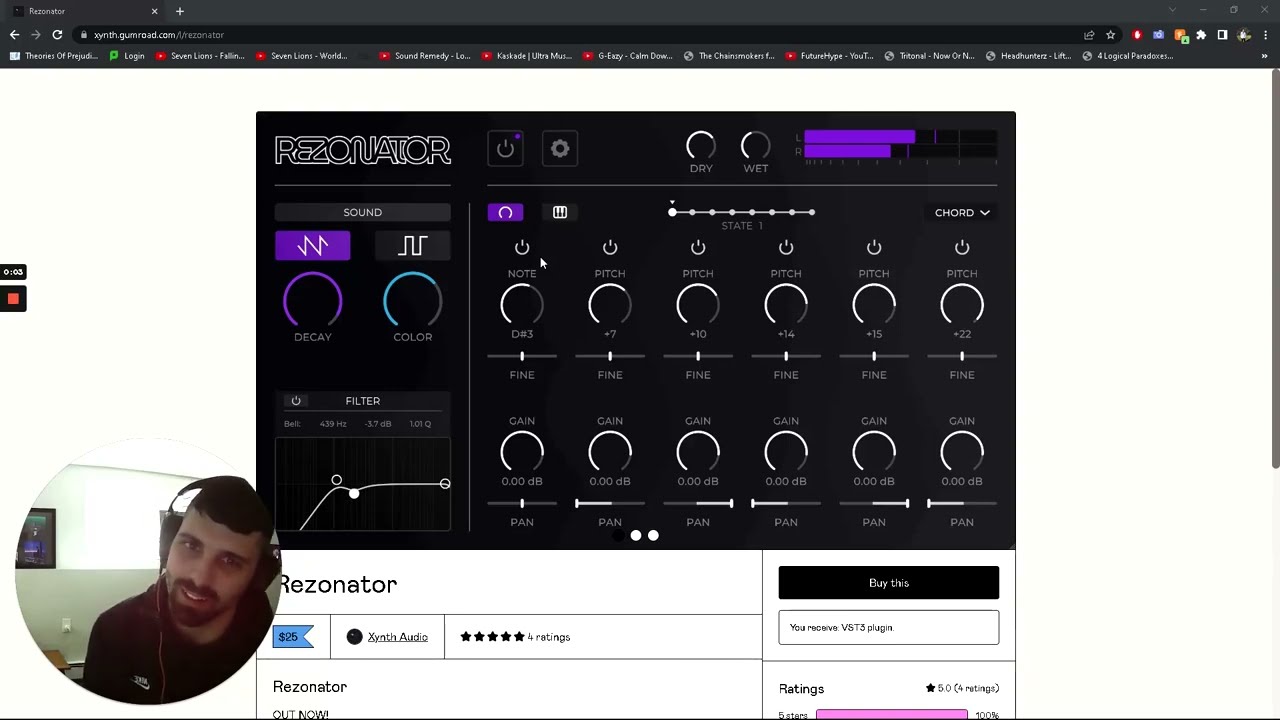
Task: Open the CHORD dropdown
Action: pos(962,213)
